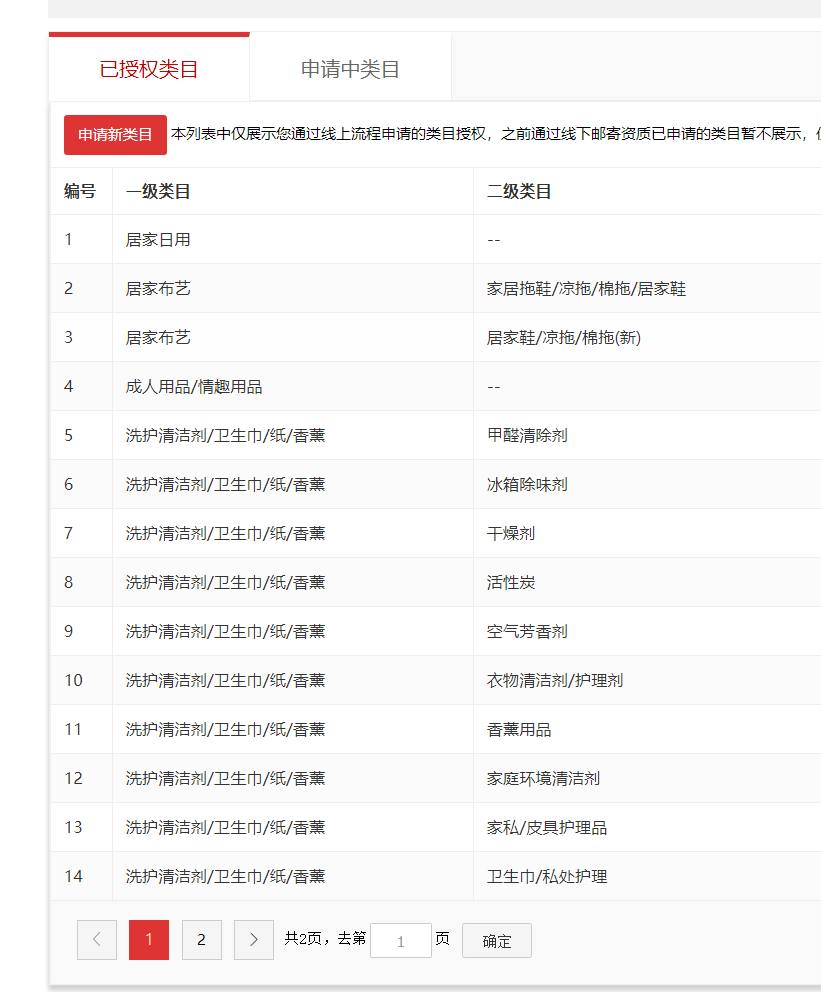Switch to the 已授权类目 tab
This screenshot has height=992, width=821.
149,69
